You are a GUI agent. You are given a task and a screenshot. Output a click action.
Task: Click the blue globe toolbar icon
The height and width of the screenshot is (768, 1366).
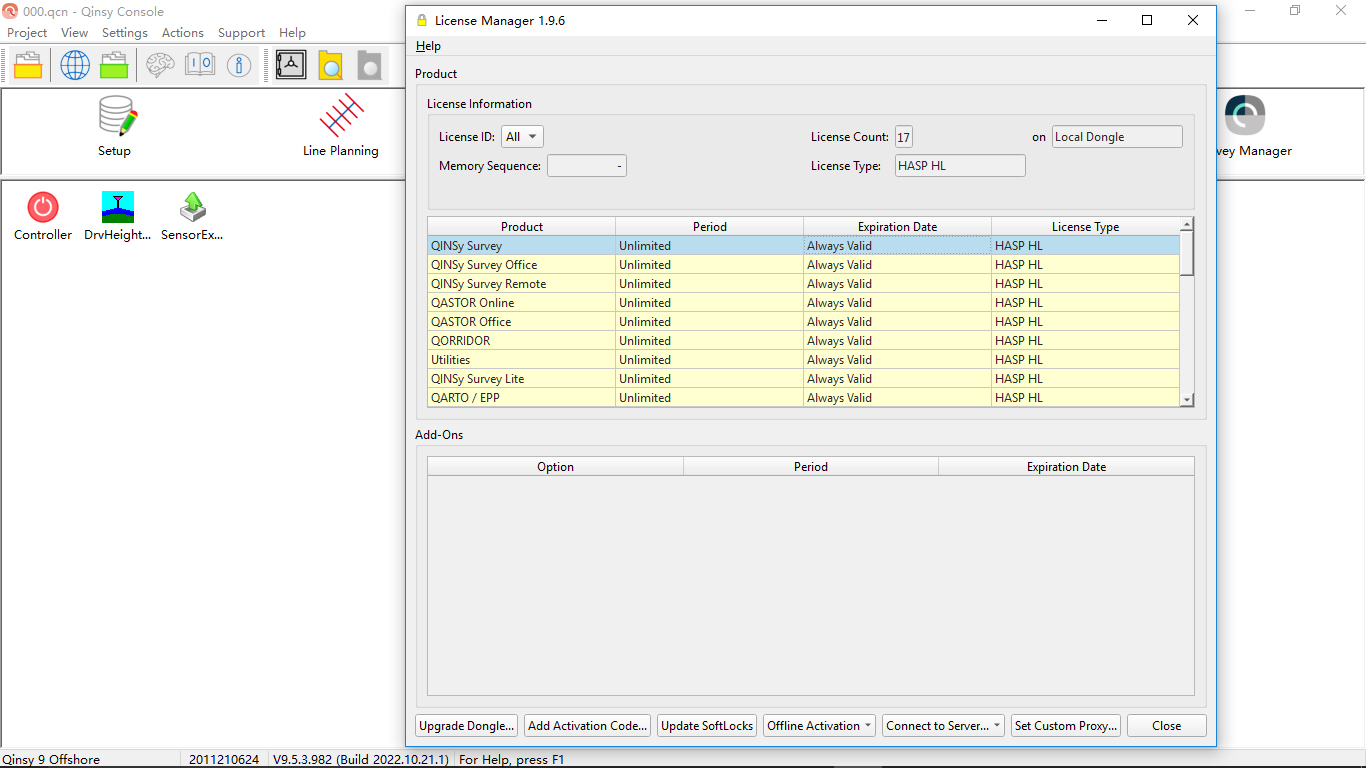(x=75, y=65)
